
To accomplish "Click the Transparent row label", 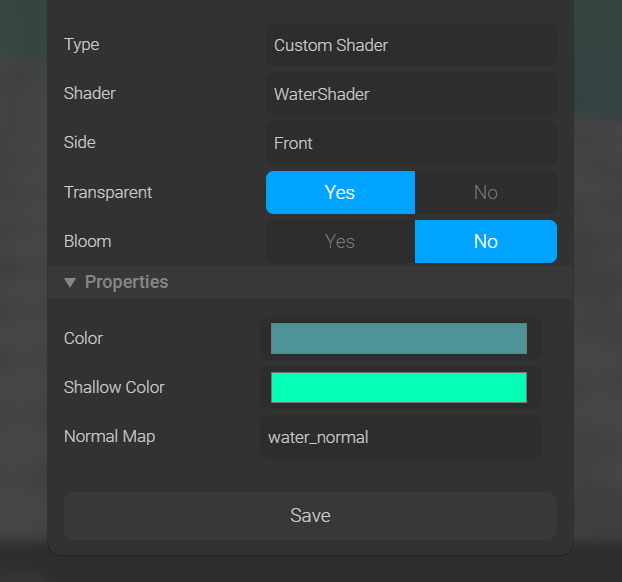I will (108, 192).
